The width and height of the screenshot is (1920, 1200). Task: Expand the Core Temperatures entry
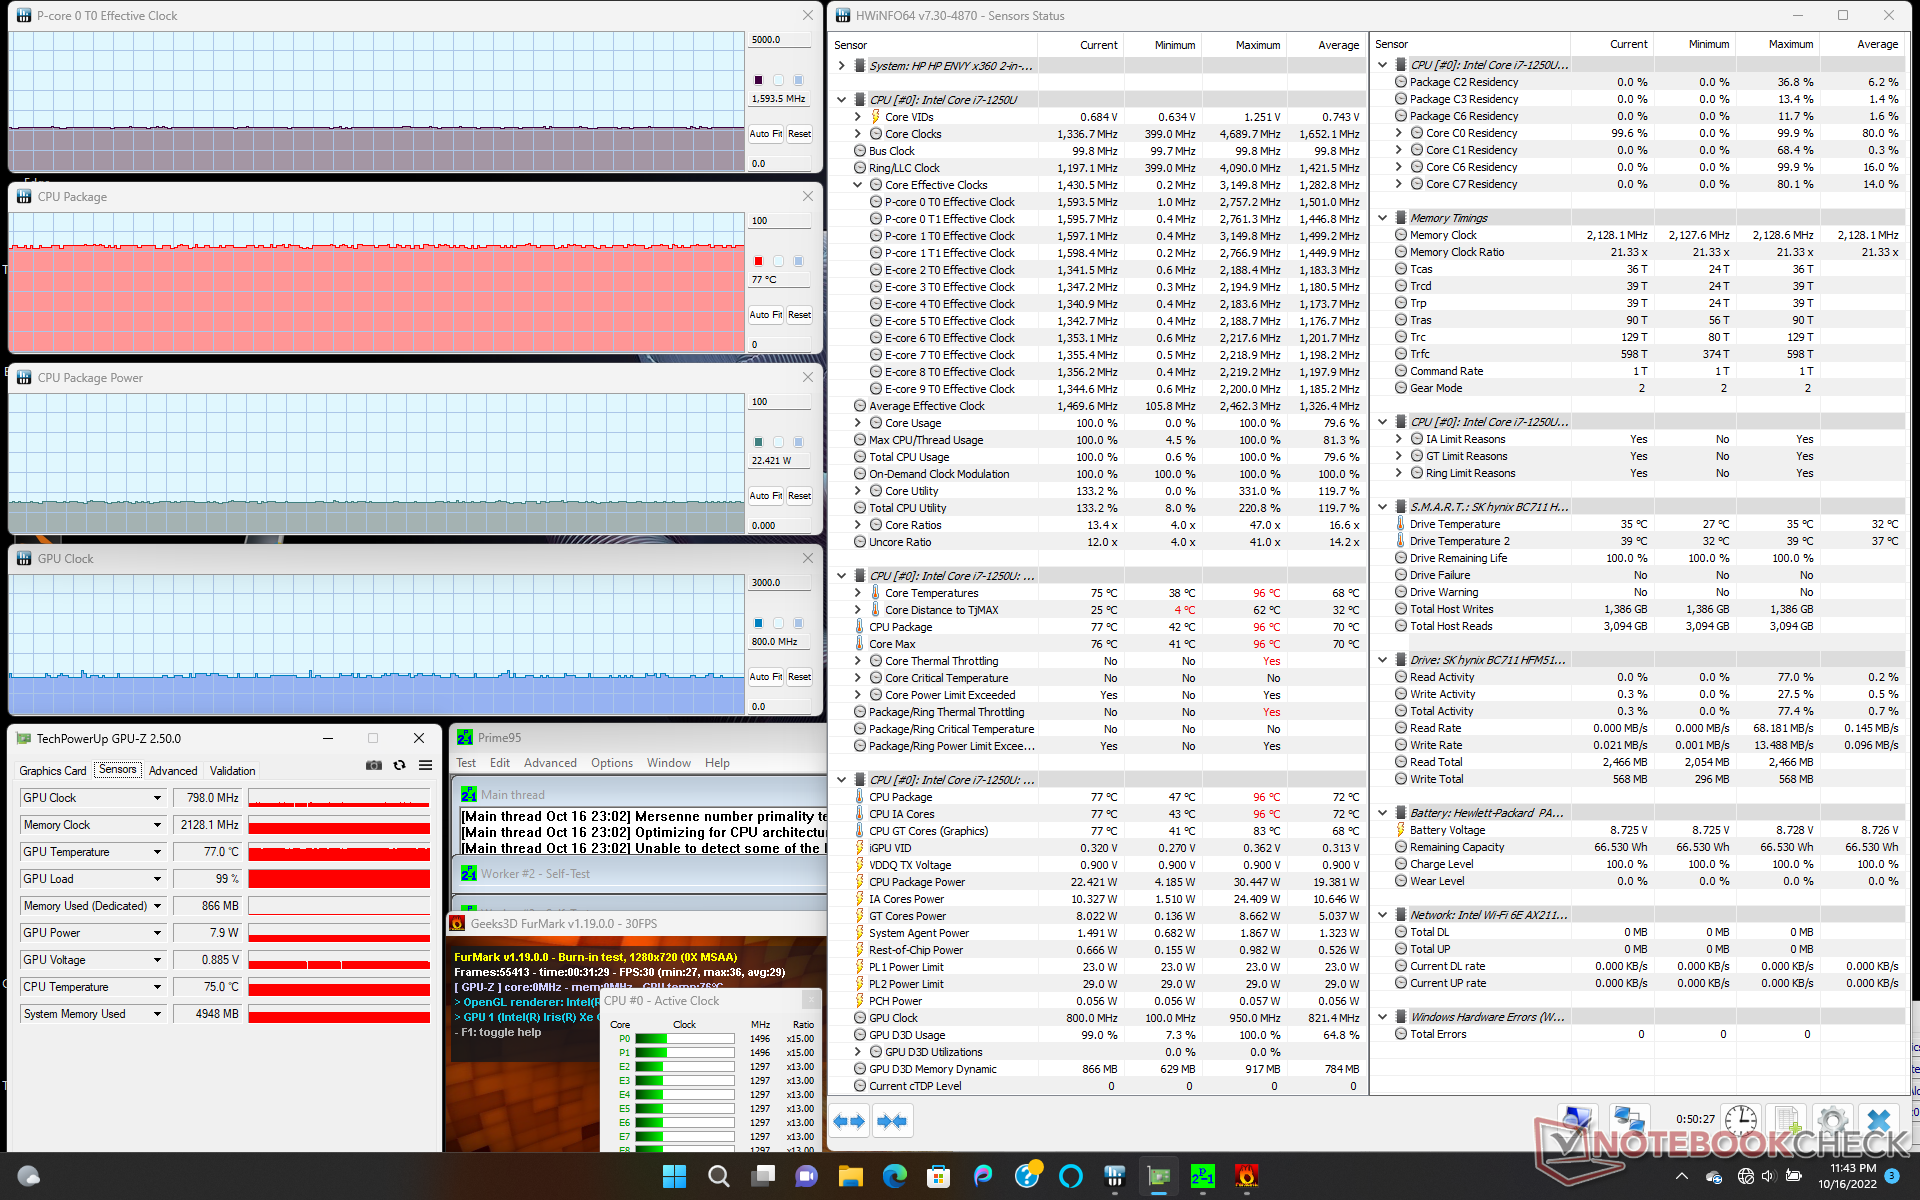pyautogui.click(x=857, y=593)
